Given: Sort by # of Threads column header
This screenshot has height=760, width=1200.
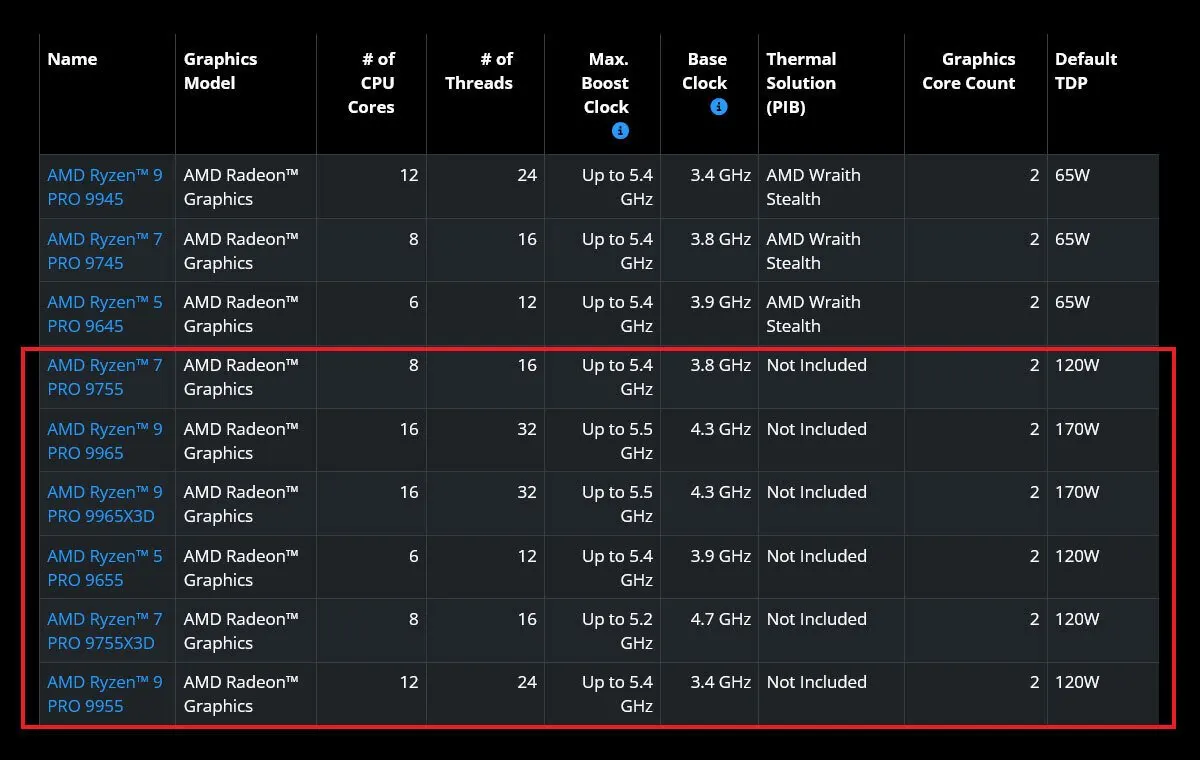Looking at the screenshot, I should point(479,71).
